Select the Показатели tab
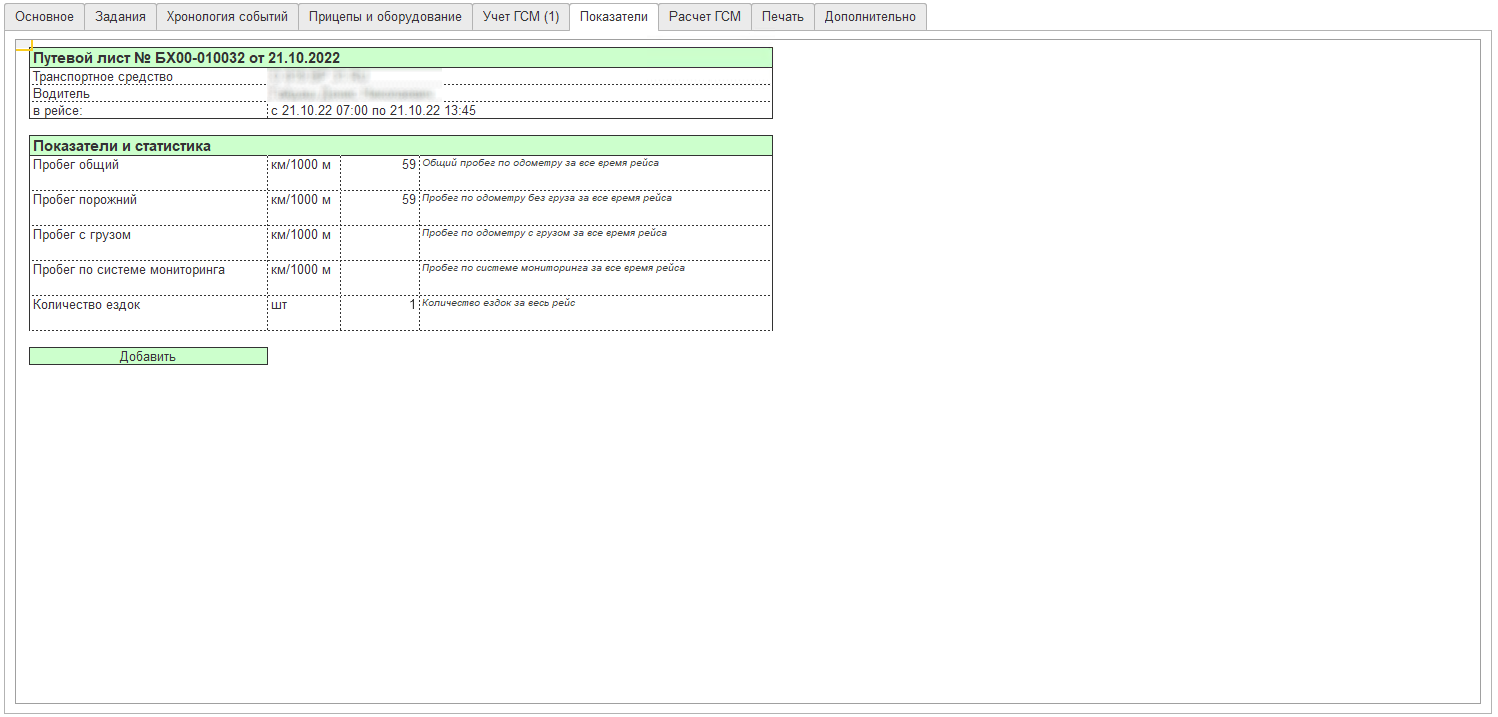Image resolution: width=1498 pixels, height=717 pixels. pos(613,17)
